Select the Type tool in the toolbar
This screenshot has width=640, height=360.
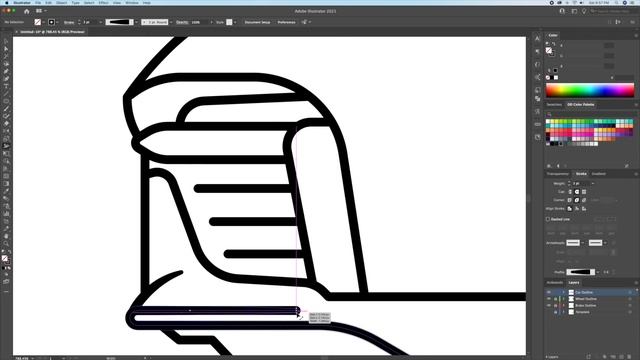(6, 86)
